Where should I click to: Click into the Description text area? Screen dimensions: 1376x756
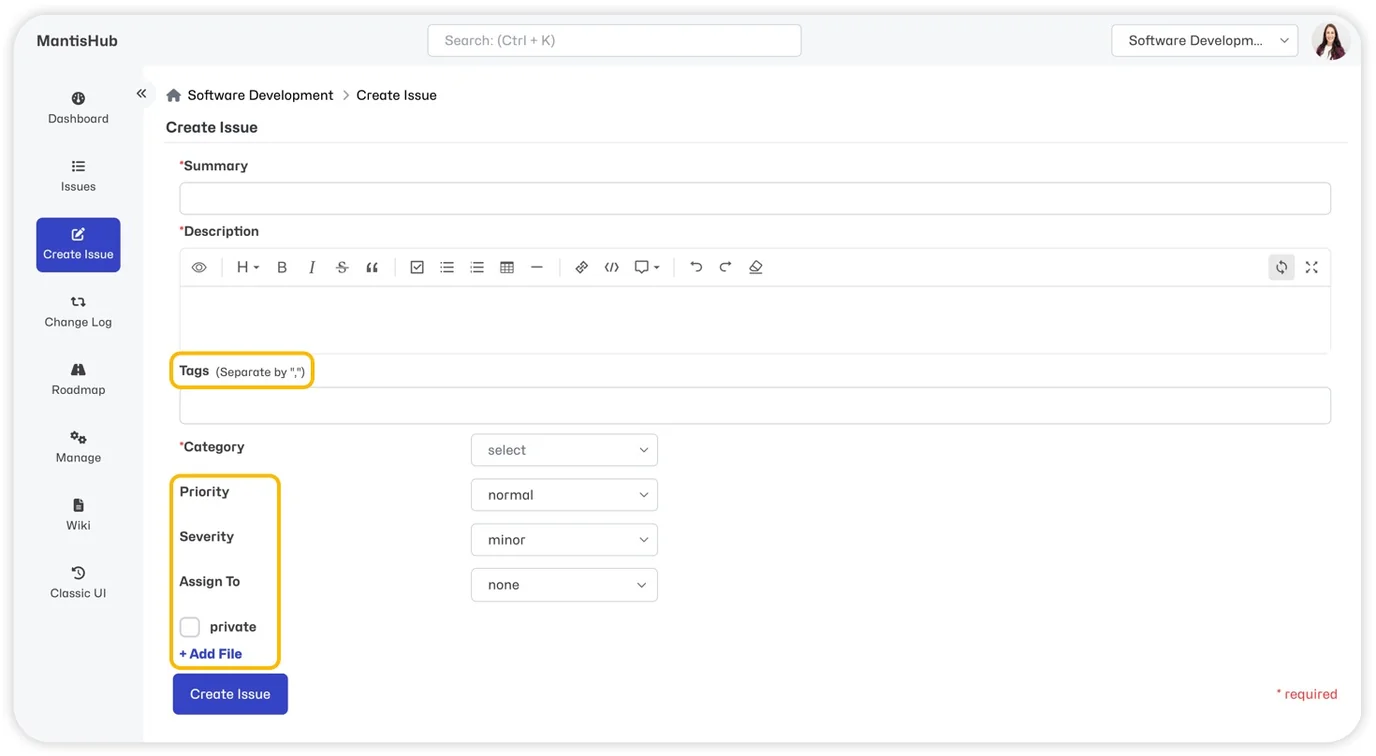point(755,319)
